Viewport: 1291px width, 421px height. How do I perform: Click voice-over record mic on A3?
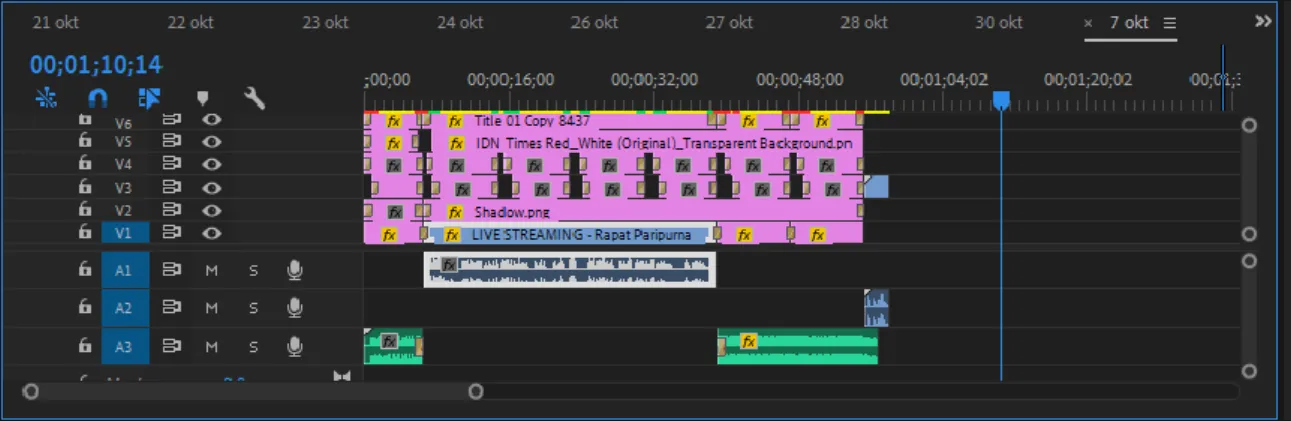294,347
